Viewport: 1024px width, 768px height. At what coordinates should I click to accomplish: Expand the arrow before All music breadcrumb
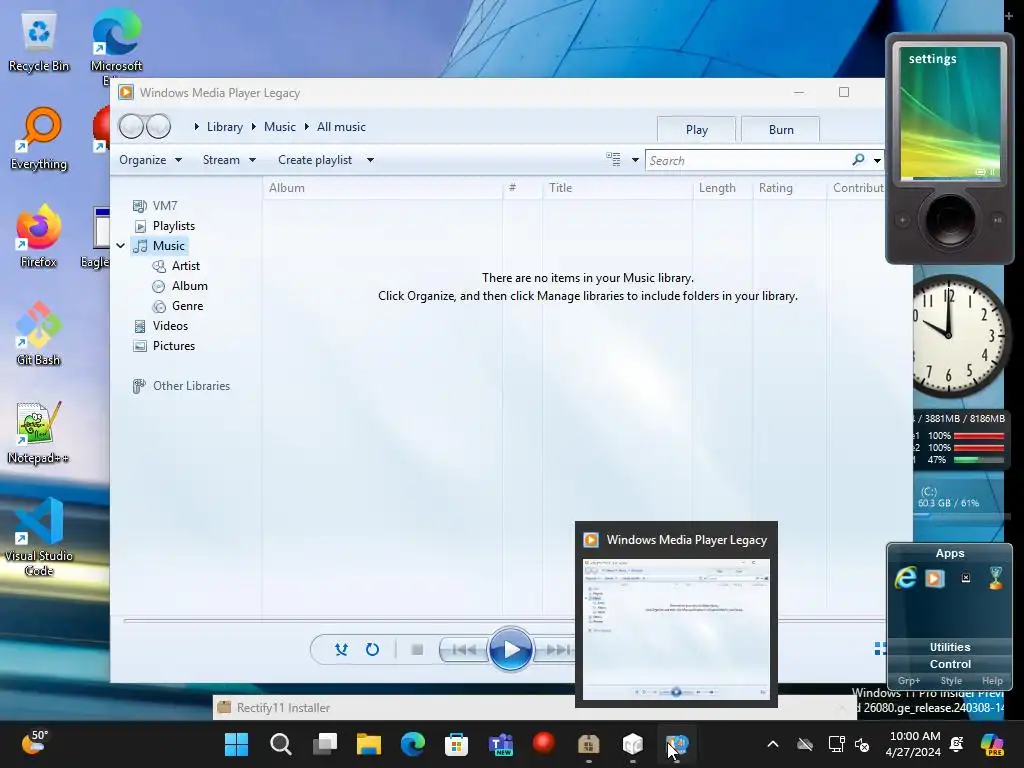pos(306,127)
